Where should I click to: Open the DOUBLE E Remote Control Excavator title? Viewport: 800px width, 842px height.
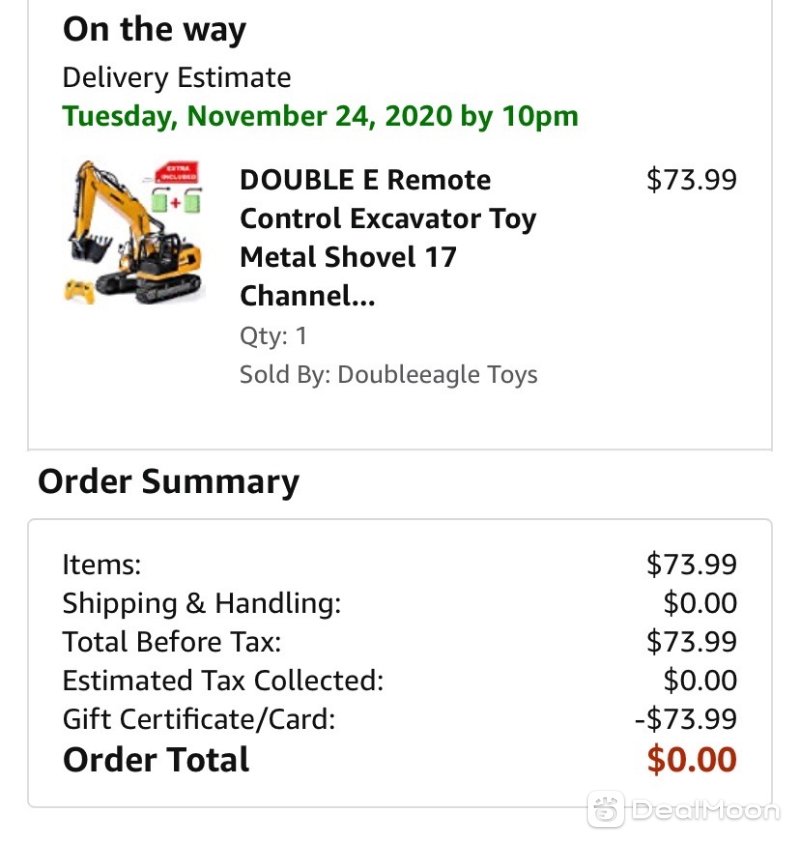point(388,237)
